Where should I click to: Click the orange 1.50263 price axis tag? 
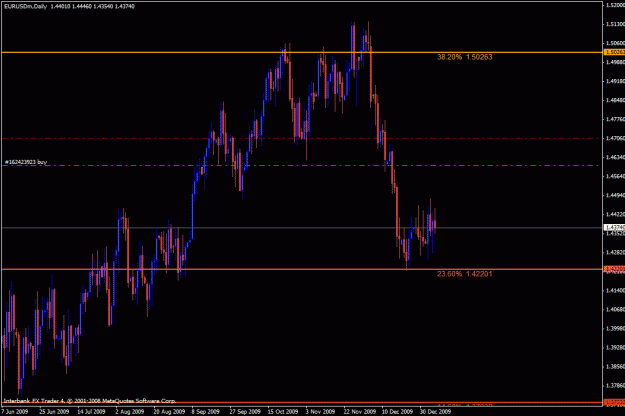614,52
